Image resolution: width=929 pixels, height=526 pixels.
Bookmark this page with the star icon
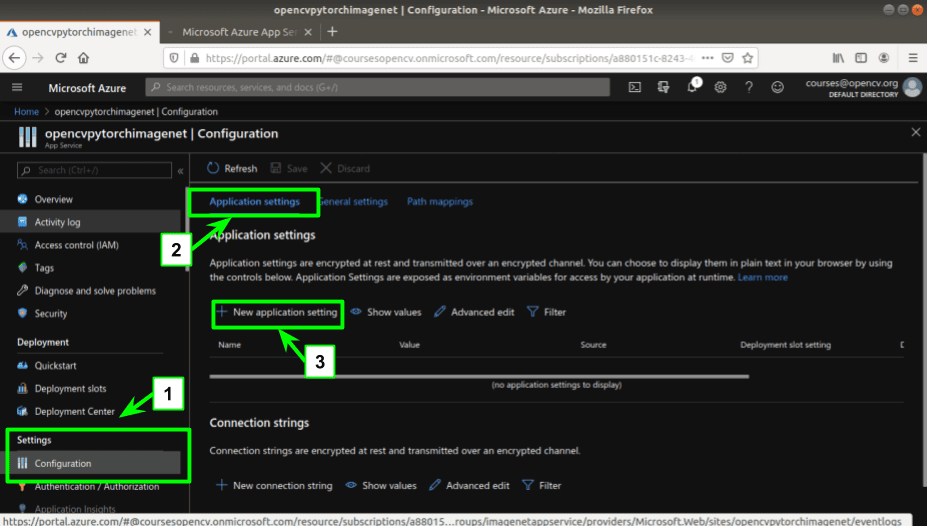(x=748, y=58)
